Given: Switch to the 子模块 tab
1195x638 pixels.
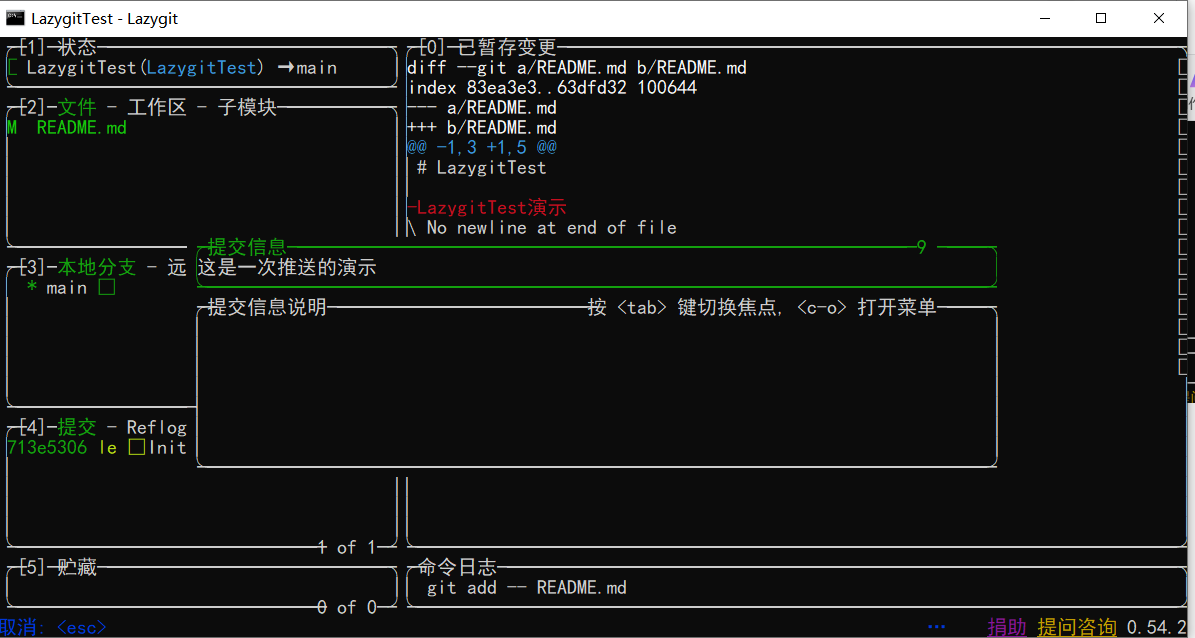Looking at the screenshot, I should pos(247,107).
